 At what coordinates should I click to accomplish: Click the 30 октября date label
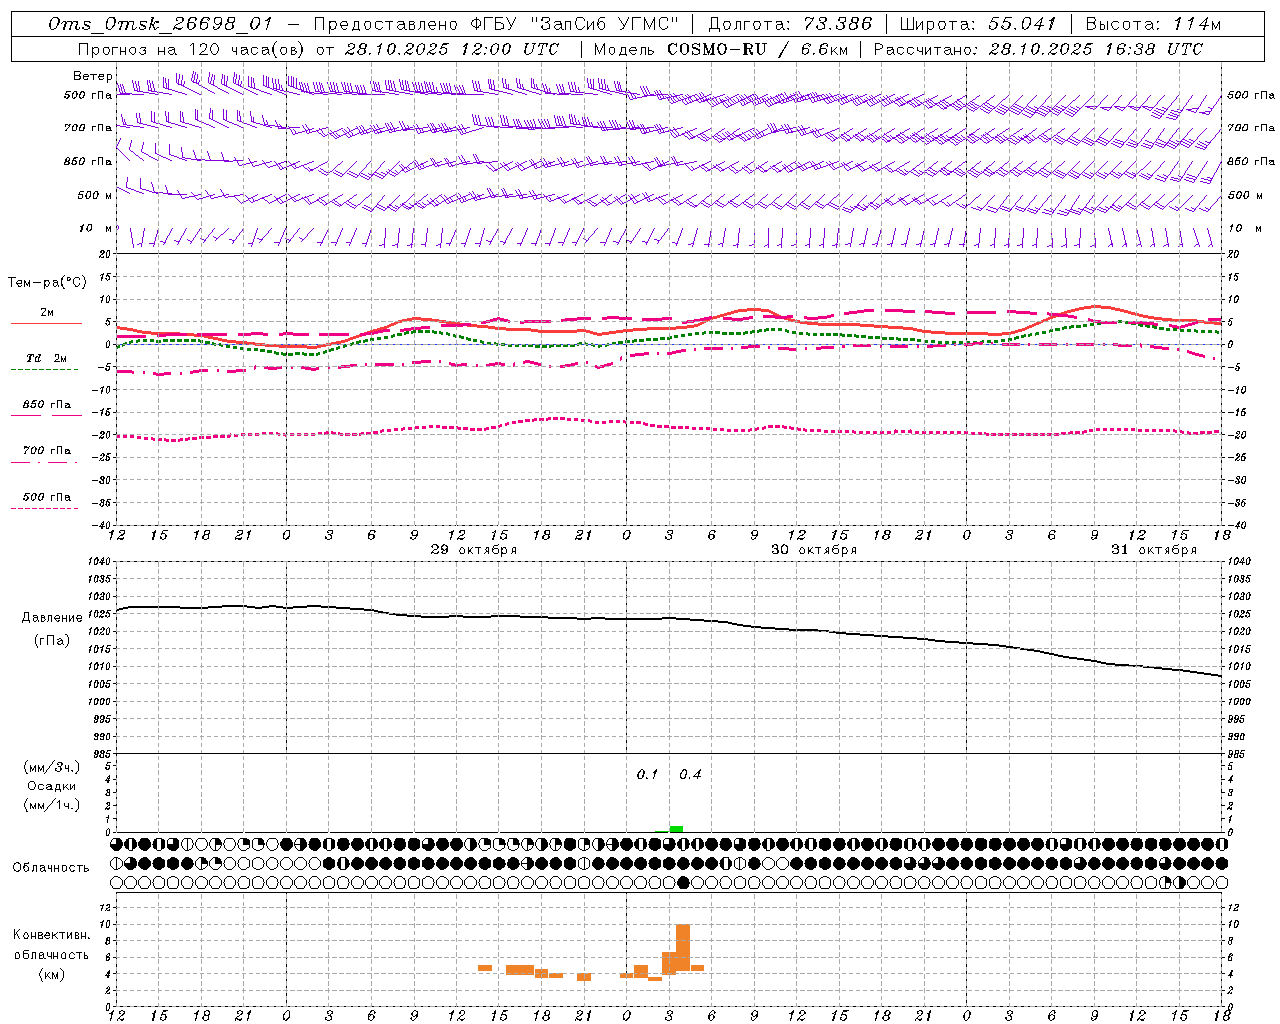pos(814,550)
